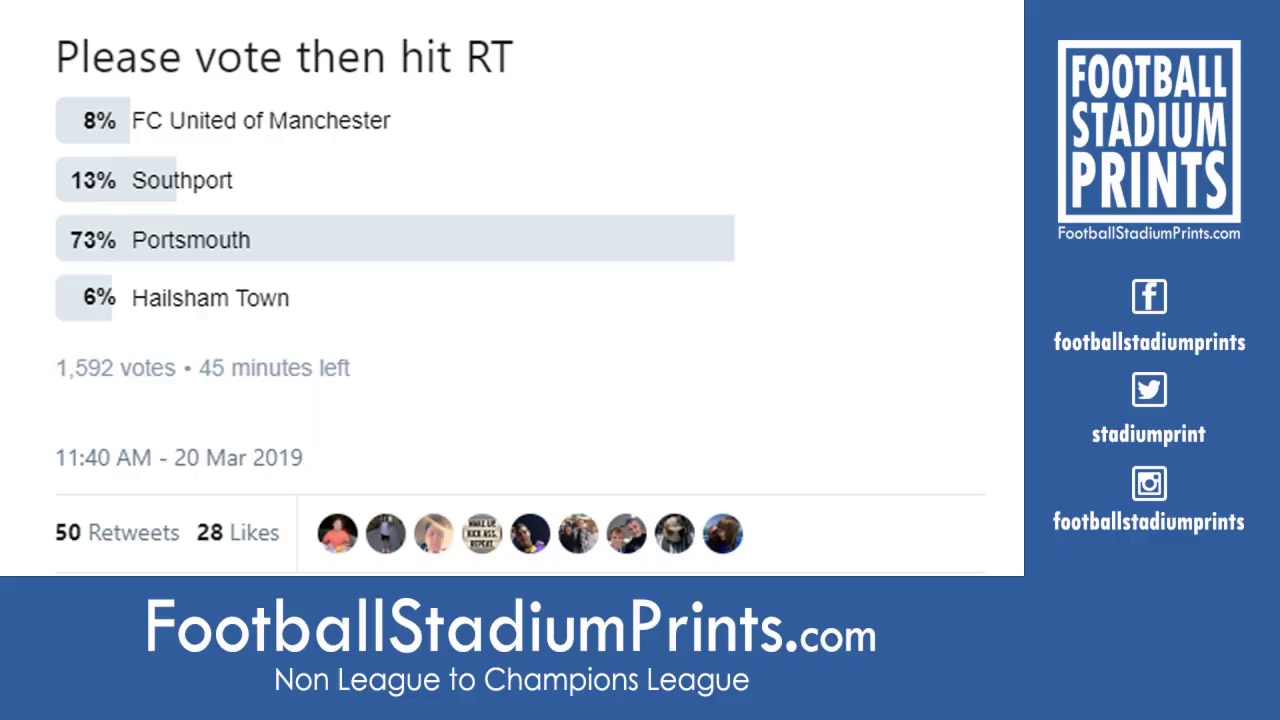Open the last avatar in the row
The image size is (1280, 720).
pos(722,534)
